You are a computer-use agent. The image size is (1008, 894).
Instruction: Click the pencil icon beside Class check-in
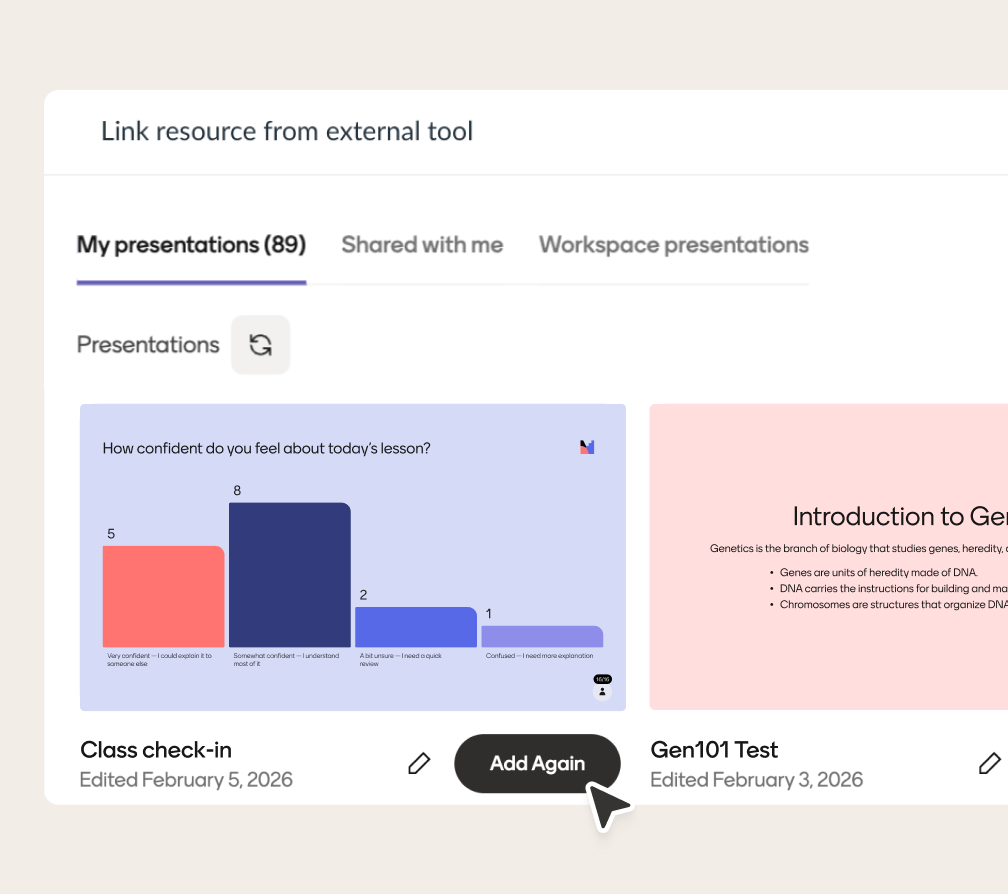coord(419,763)
